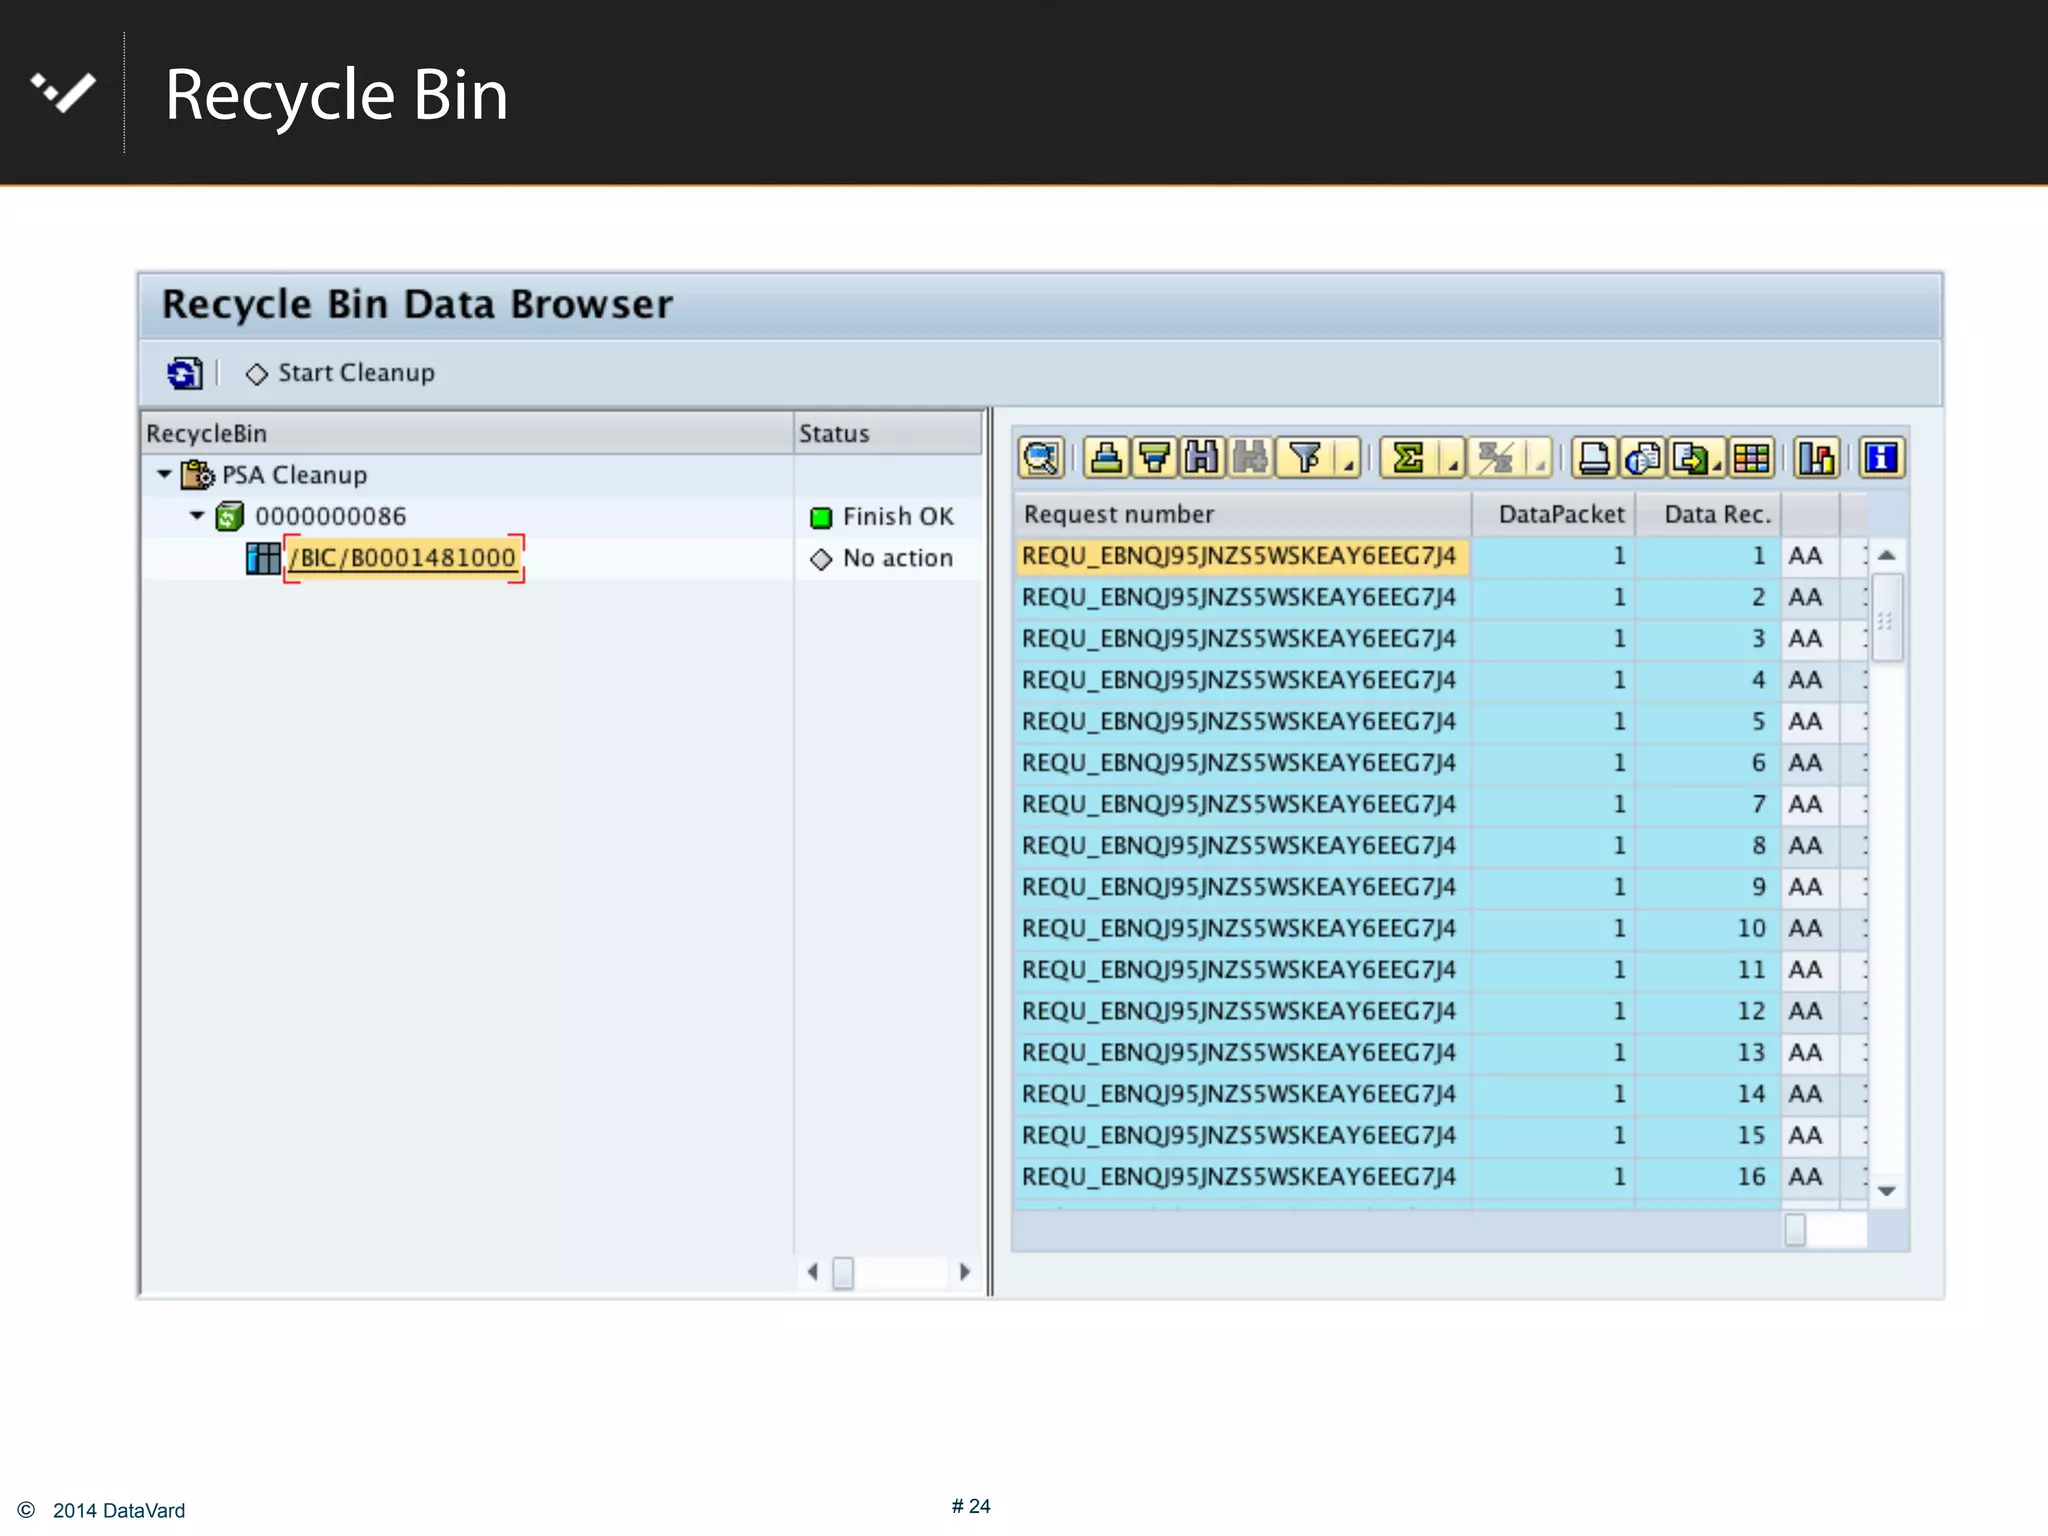The width and height of the screenshot is (2048, 1536).
Task: Click the Total sigma icon
Action: [1408, 458]
